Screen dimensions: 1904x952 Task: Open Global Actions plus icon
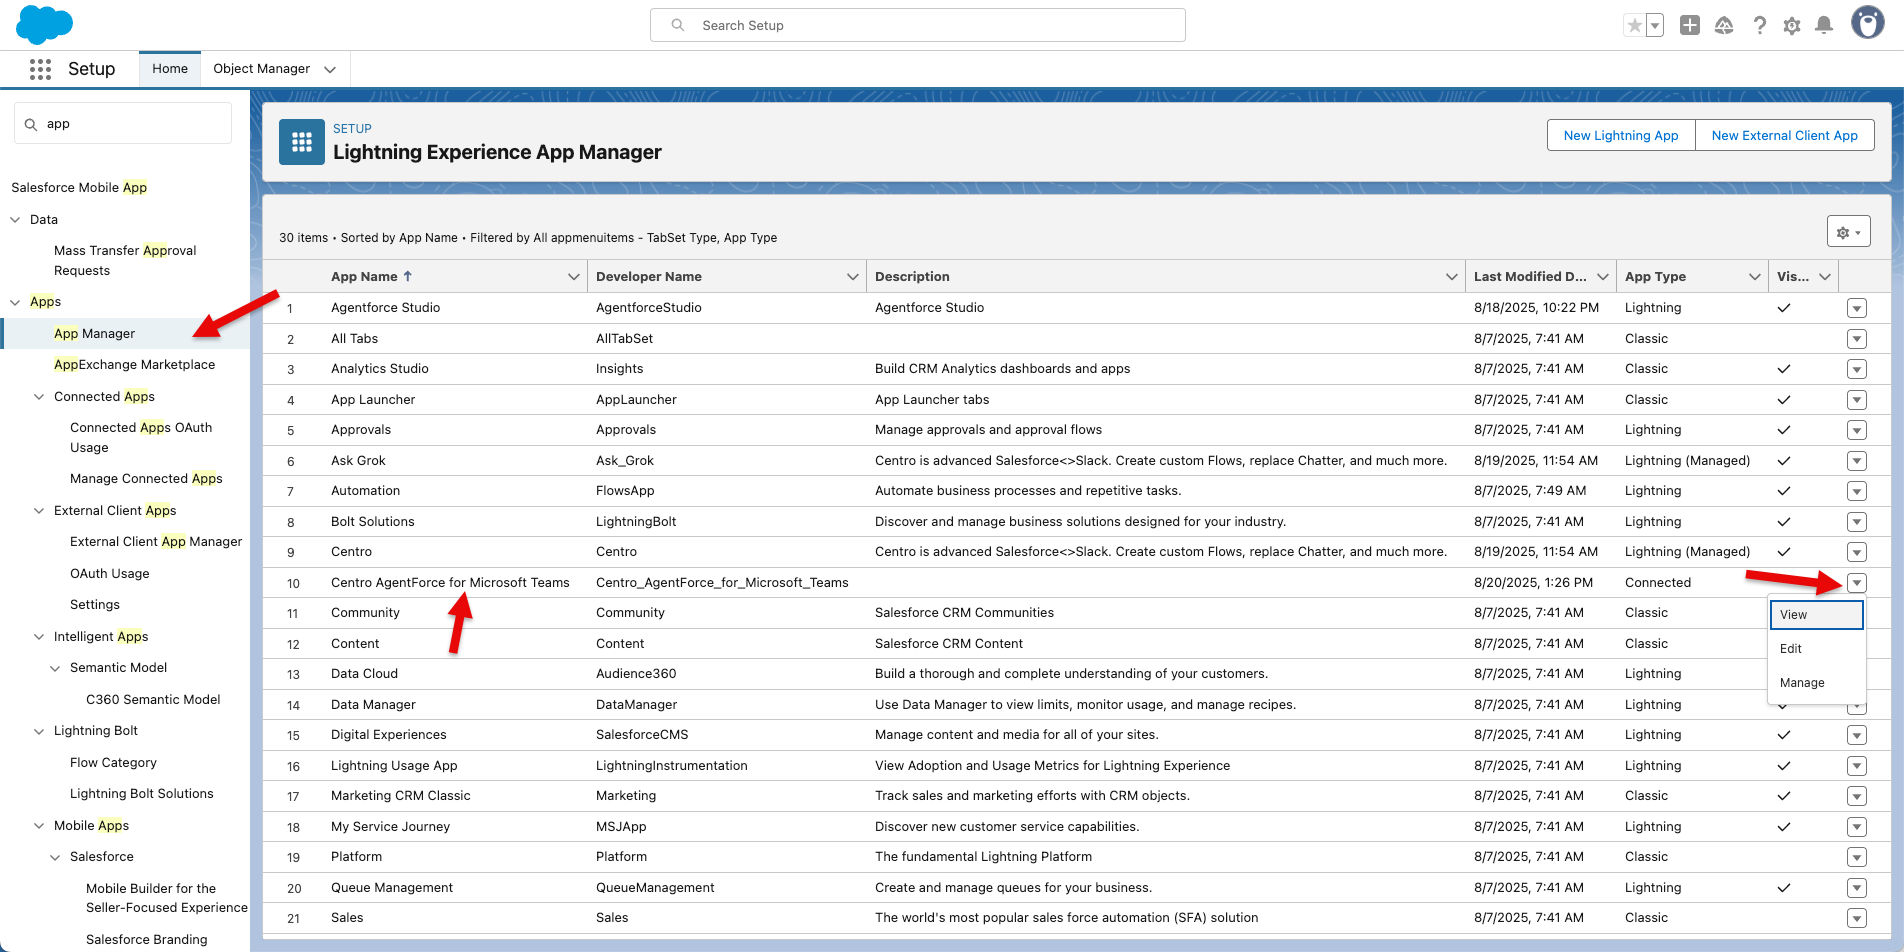click(1690, 25)
